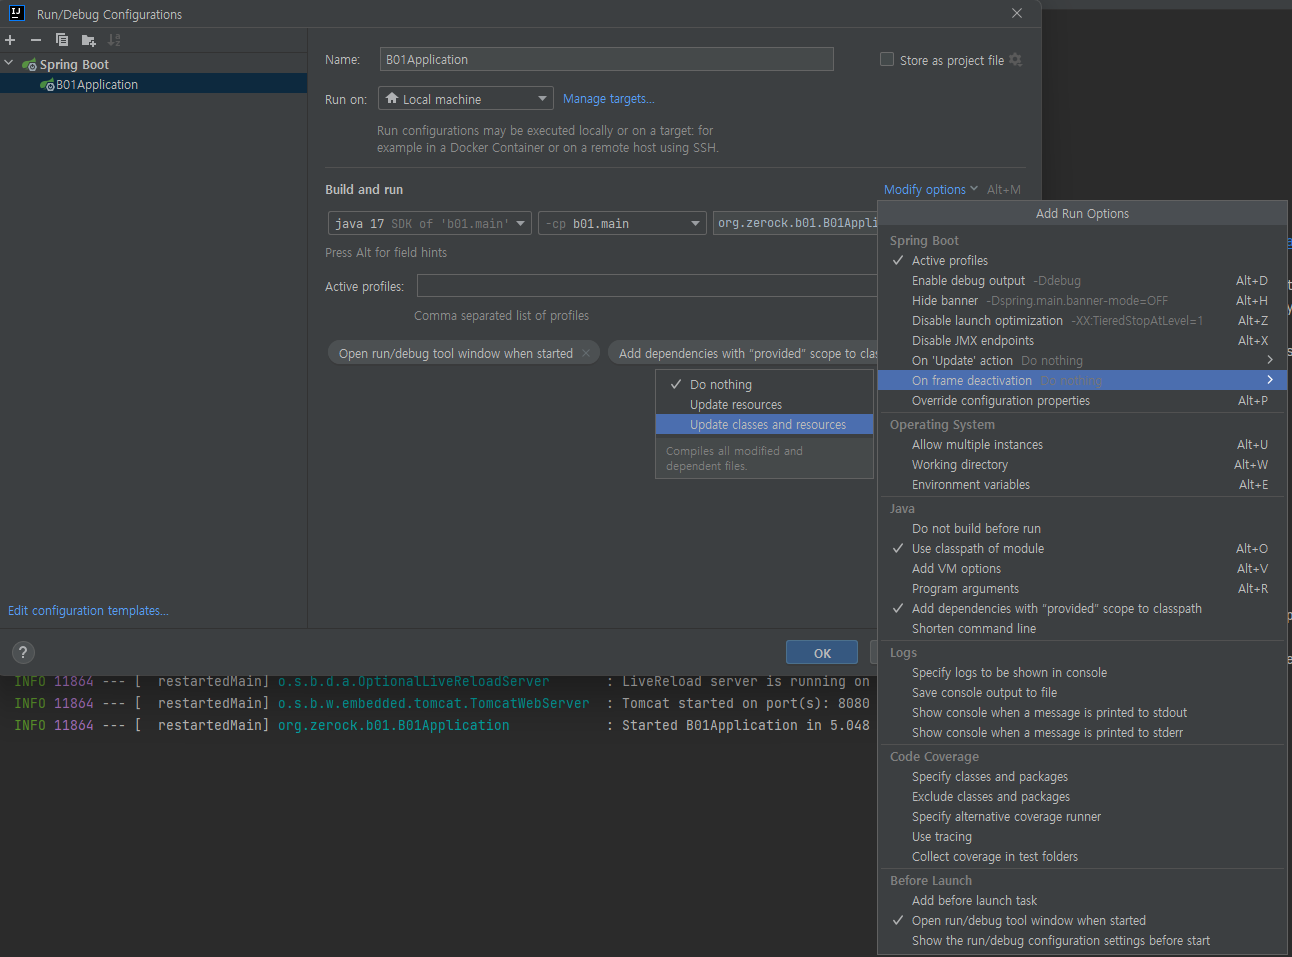The image size is (1292, 957).
Task: Remove the 'Open run/debug tool window' tag
Action: tap(586, 353)
